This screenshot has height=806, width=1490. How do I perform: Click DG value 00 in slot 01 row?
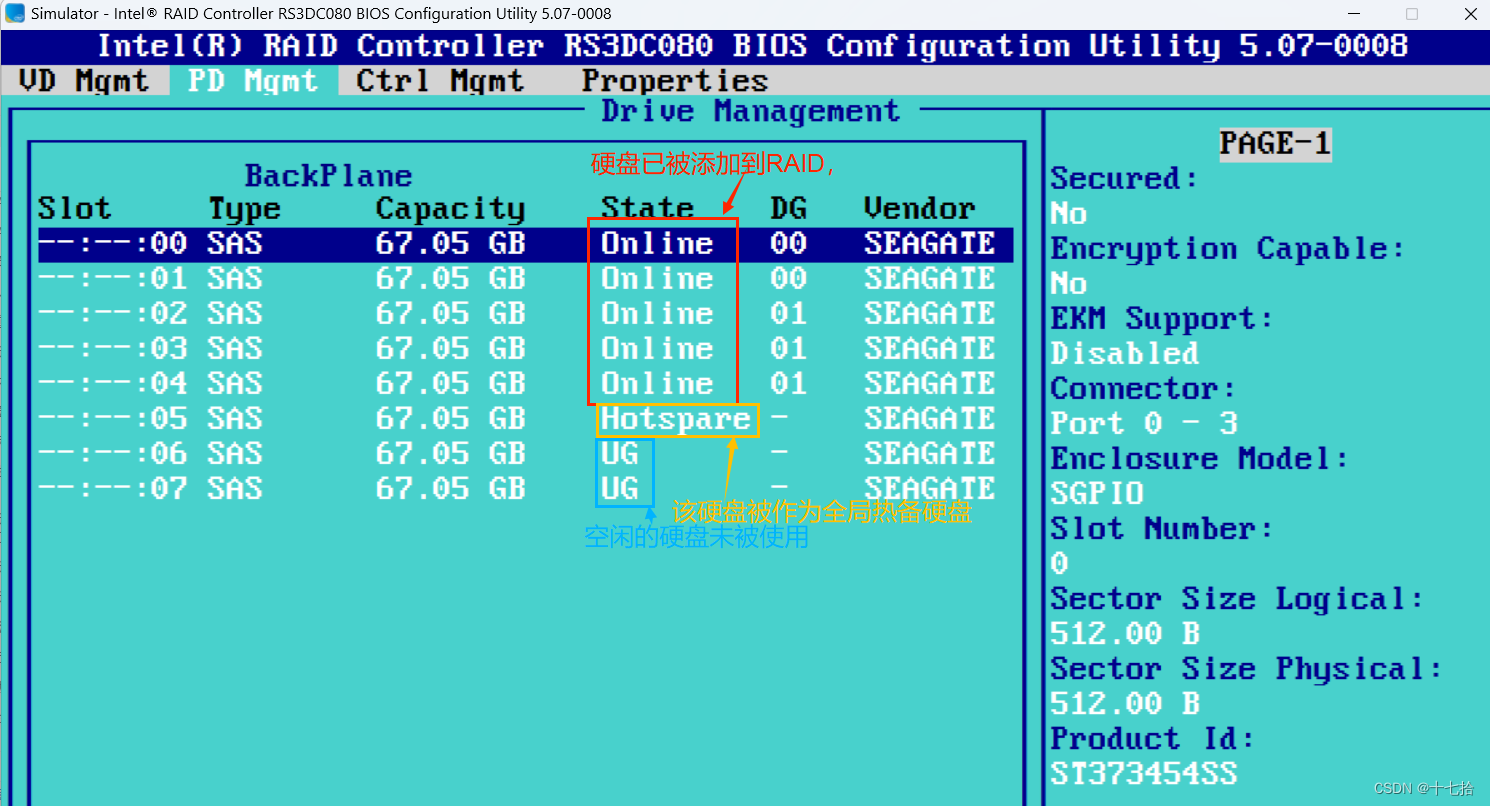click(788, 279)
